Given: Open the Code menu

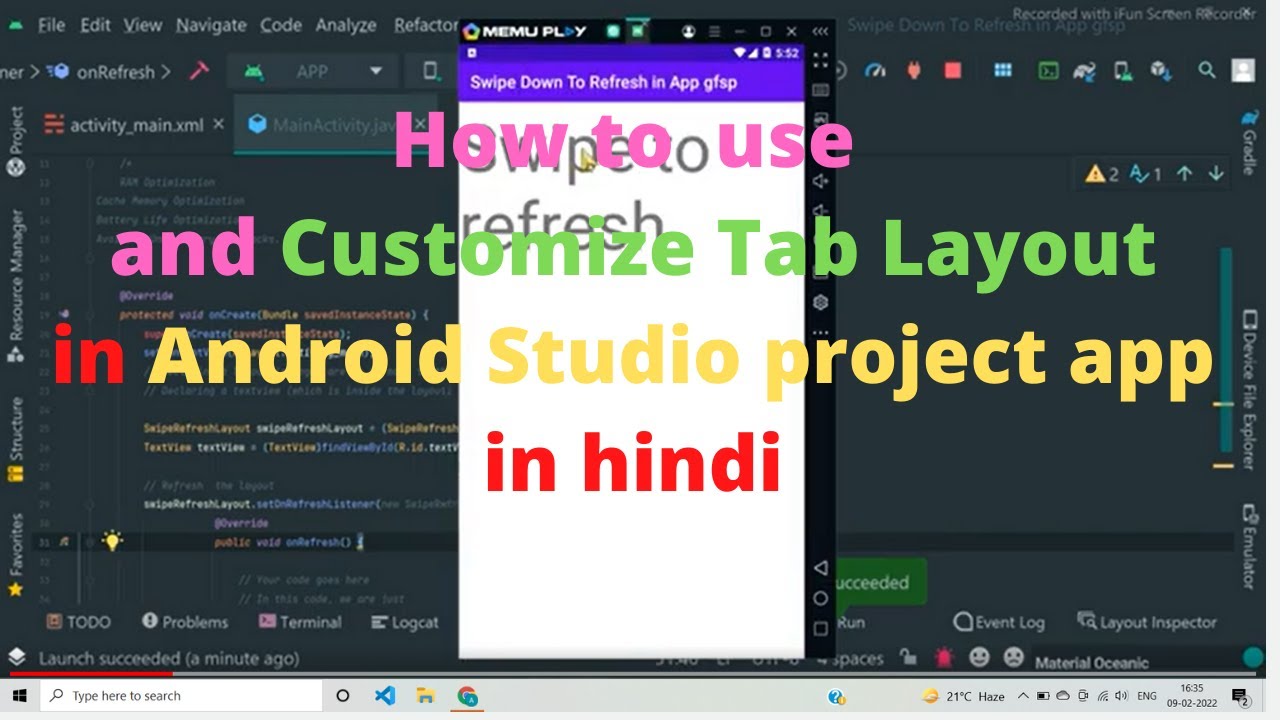Looking at the screenshot, I should coord(282,25).
